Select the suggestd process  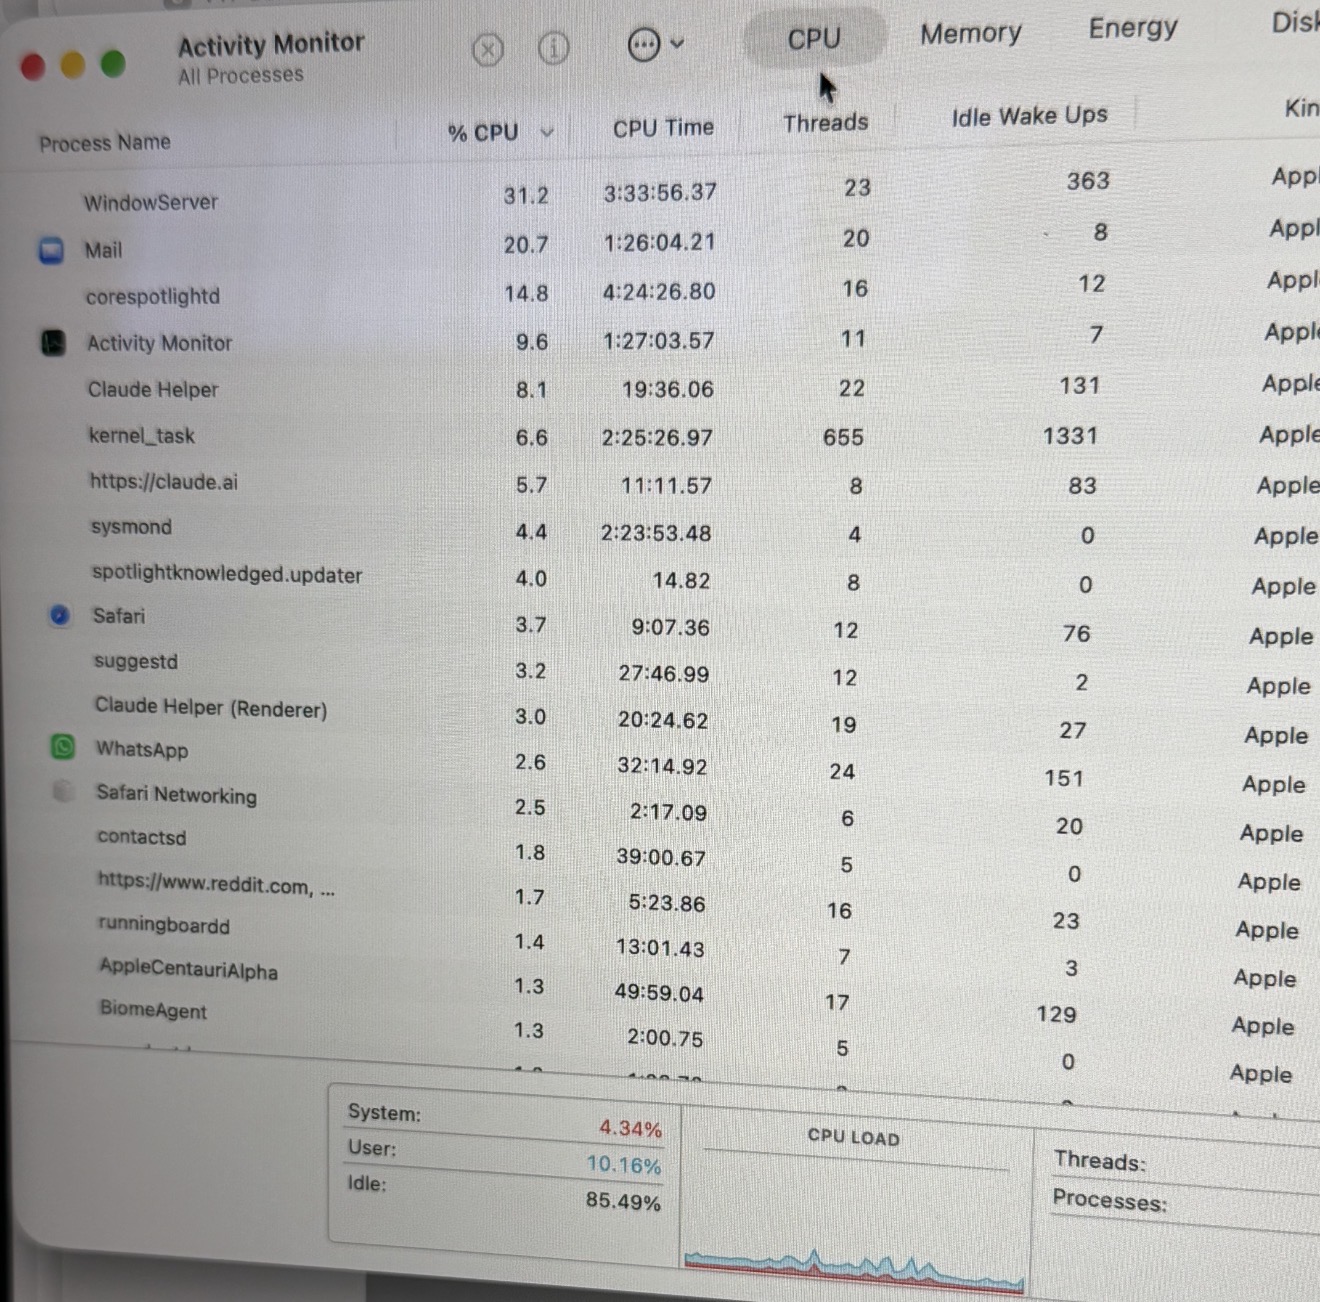tap(136, 662)
